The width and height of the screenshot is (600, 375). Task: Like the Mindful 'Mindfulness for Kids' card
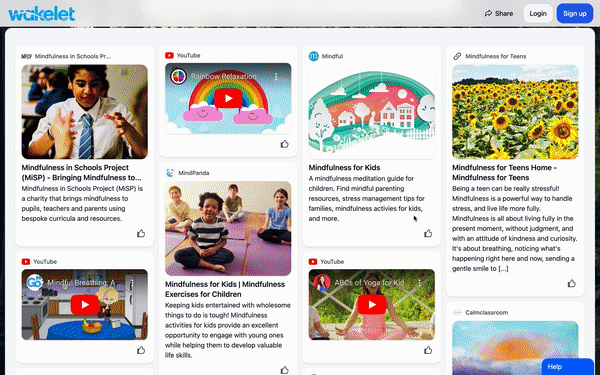pyautogui.click(x=428, y=233)
